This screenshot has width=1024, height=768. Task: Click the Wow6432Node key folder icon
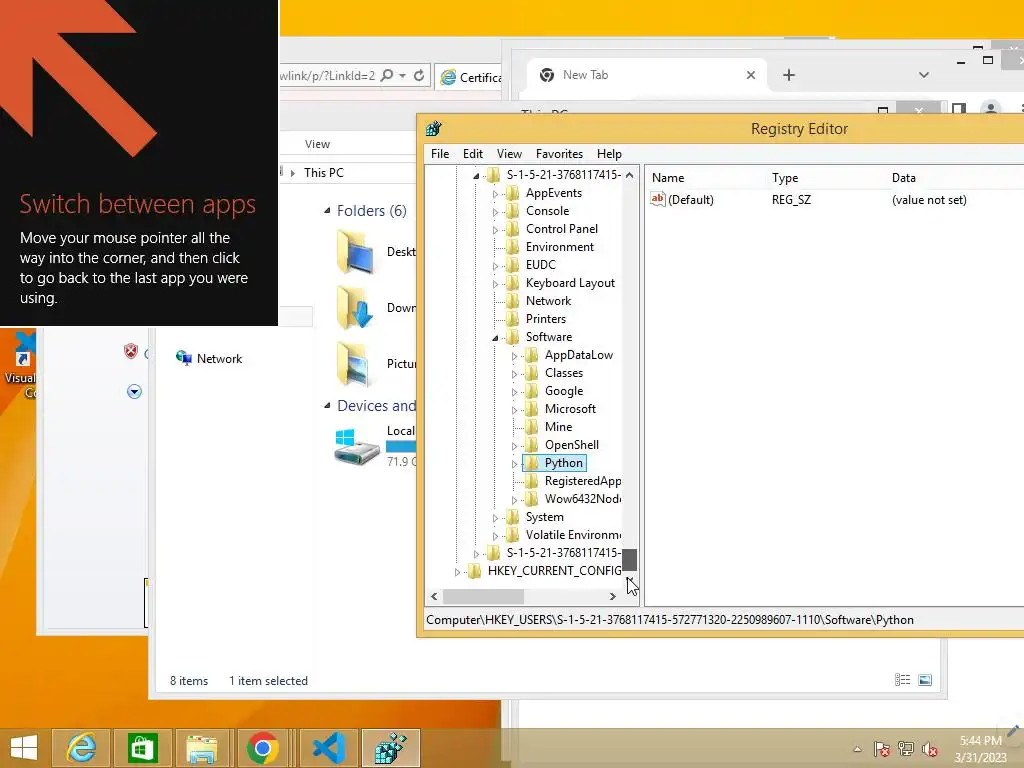point(532,499)
